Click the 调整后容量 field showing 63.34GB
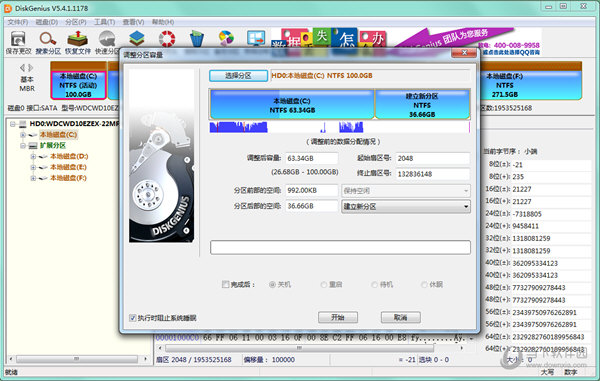Image resolution: width=600 pixels, height=381 pixels. pos(311,158)
